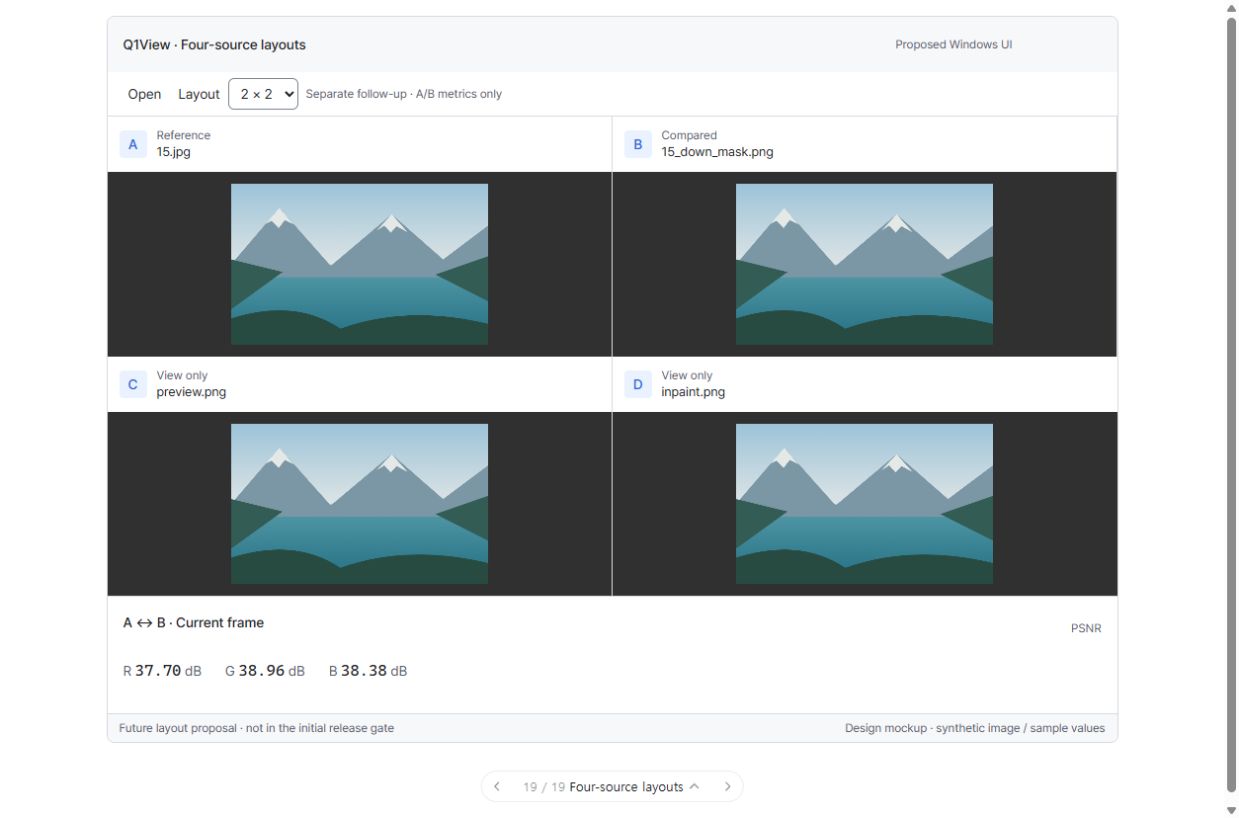
Task: Click the preview.png file name
Action: [x=191, y=392]
